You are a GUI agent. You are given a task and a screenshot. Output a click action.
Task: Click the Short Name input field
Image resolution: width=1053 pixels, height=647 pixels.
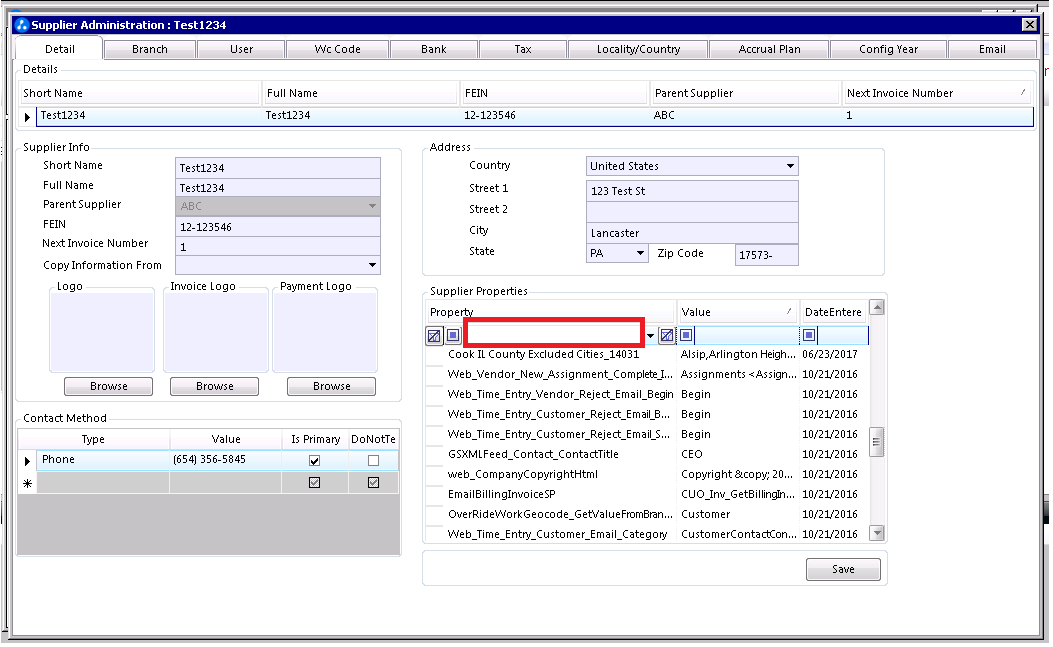pyautogui.click(x=278, y=168)
